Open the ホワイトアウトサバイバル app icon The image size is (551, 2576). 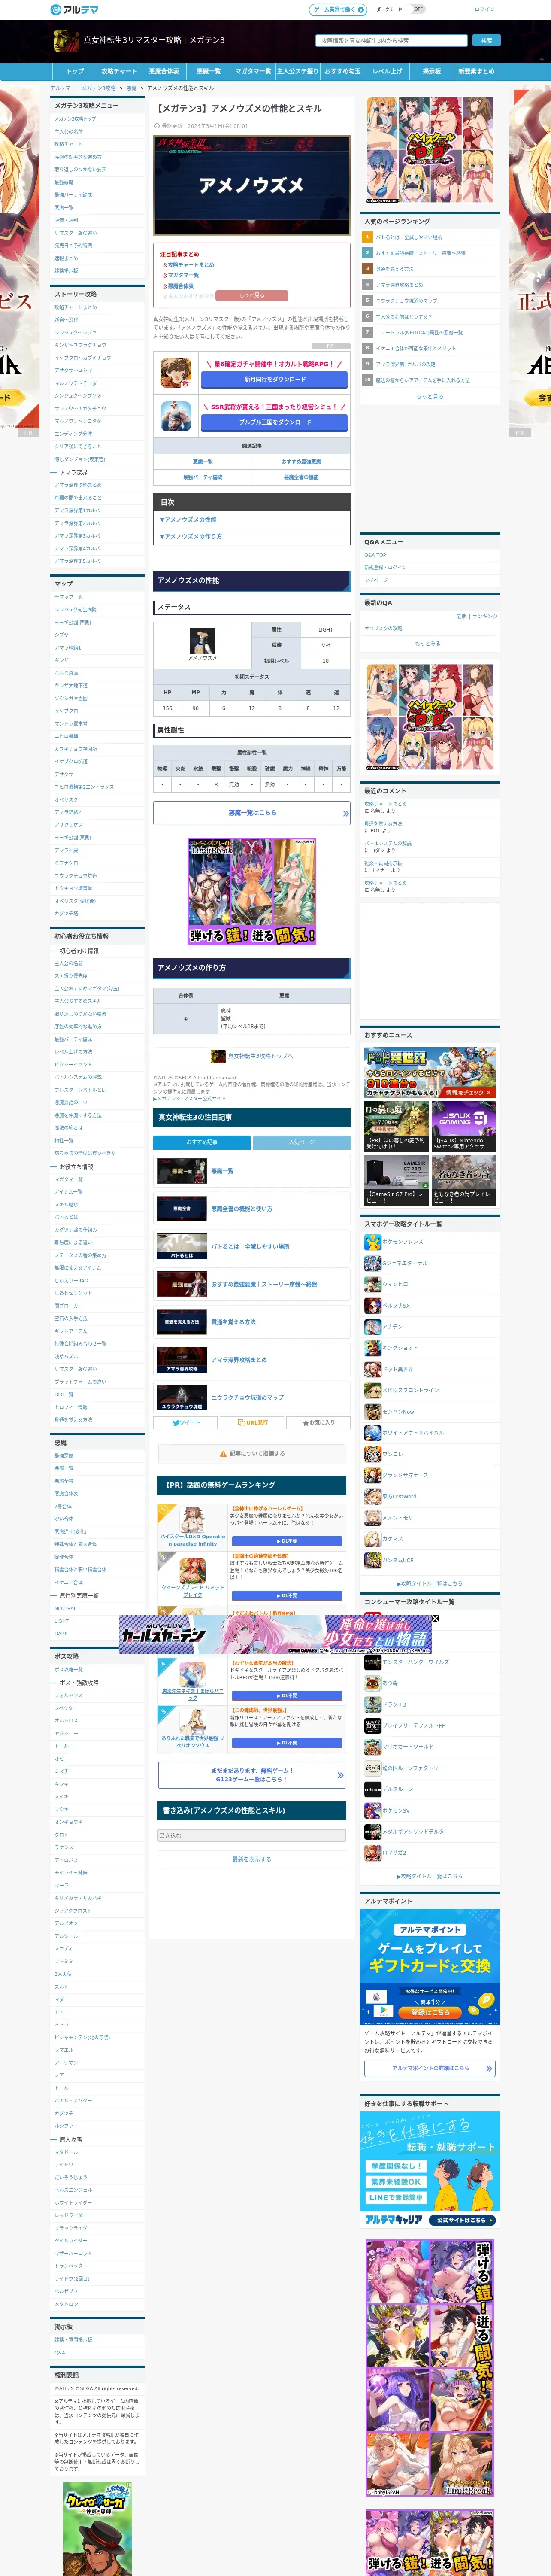tap(373, 1433)
